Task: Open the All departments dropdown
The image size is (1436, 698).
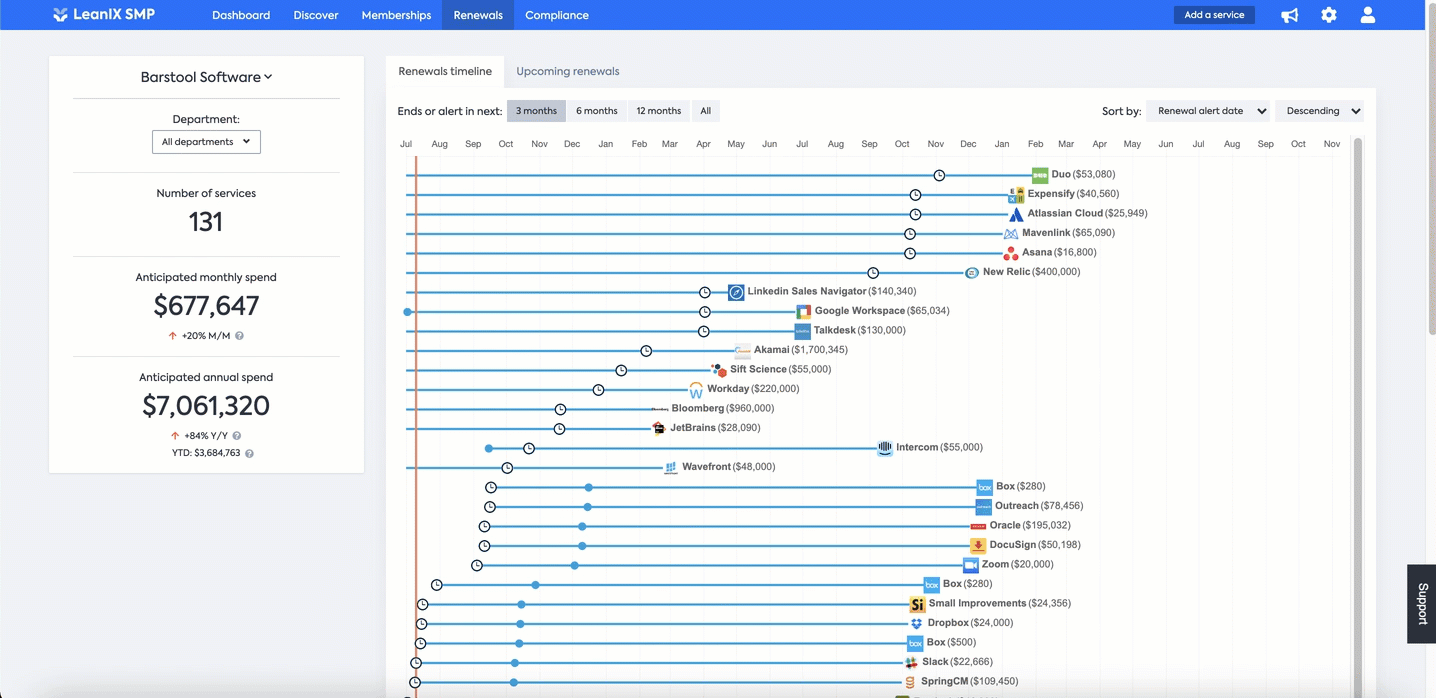Action: pos(206,142)
